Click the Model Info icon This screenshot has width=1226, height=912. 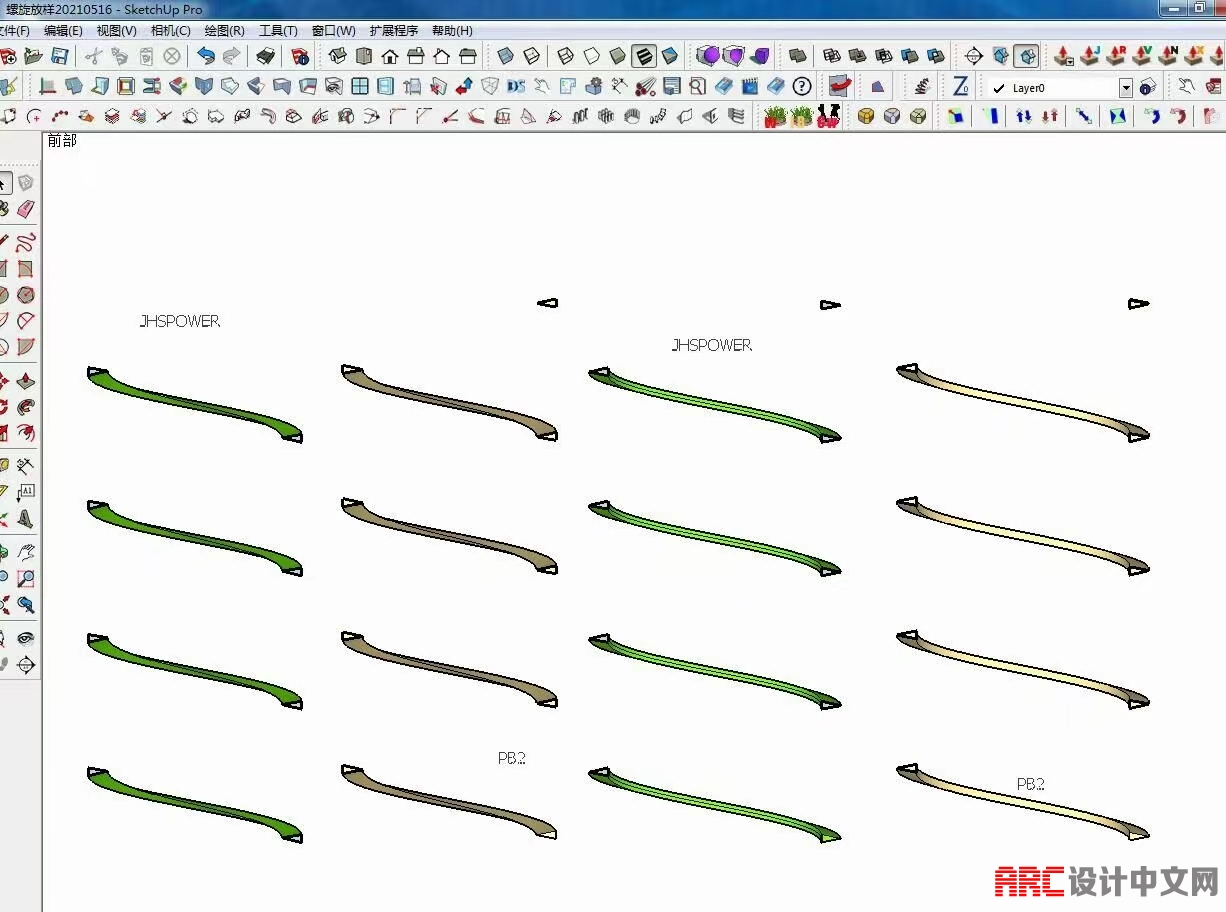click(300, 56)
